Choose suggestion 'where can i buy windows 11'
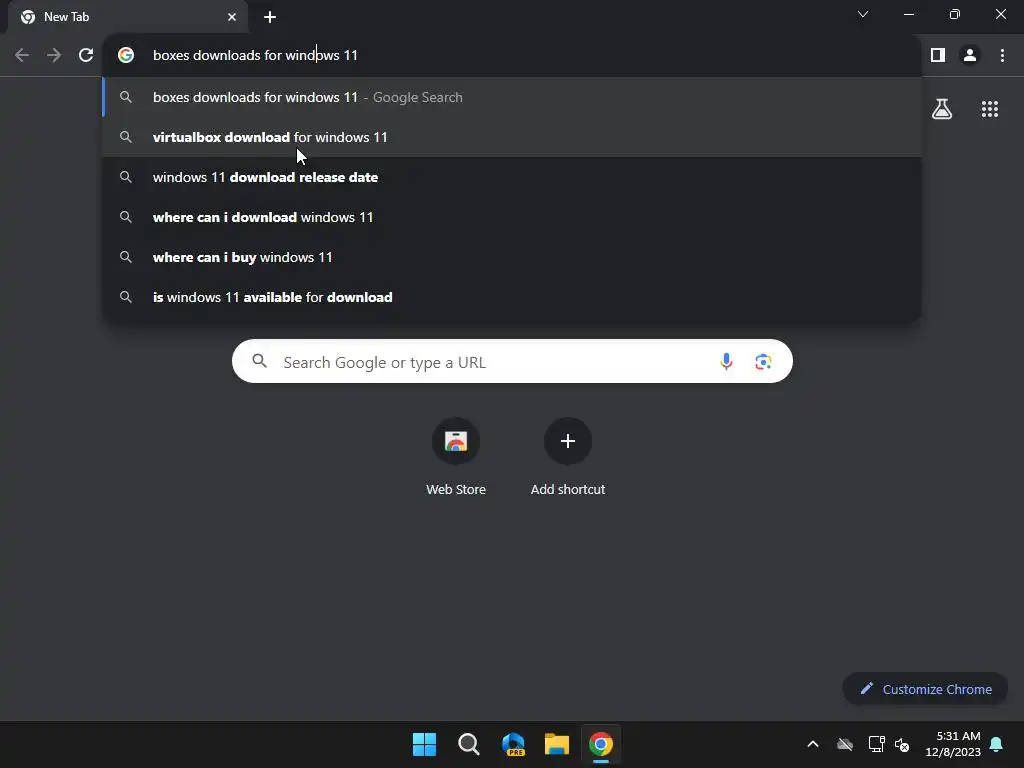1024x768 pixels. pyautogui.click(x=512, y=257)
